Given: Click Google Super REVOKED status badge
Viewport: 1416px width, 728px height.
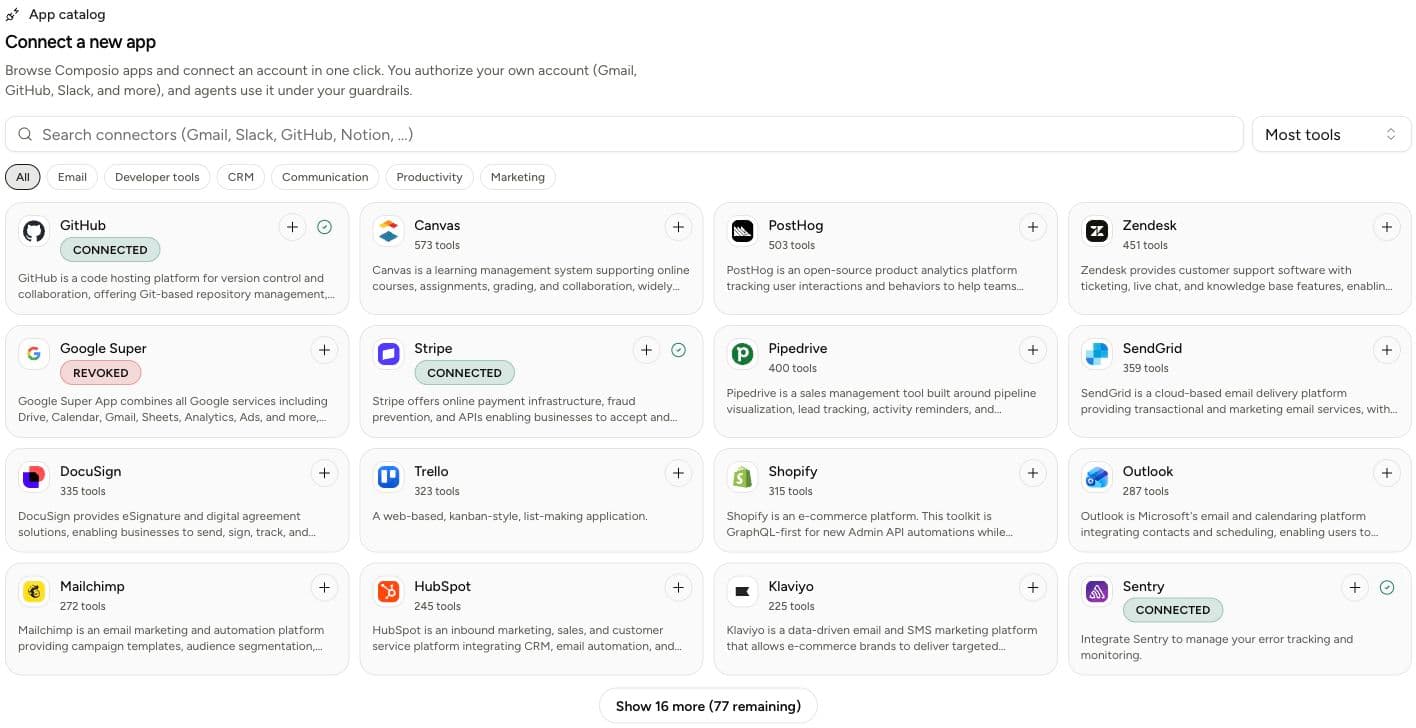Looking at the screenshot, I should (101, 373).
